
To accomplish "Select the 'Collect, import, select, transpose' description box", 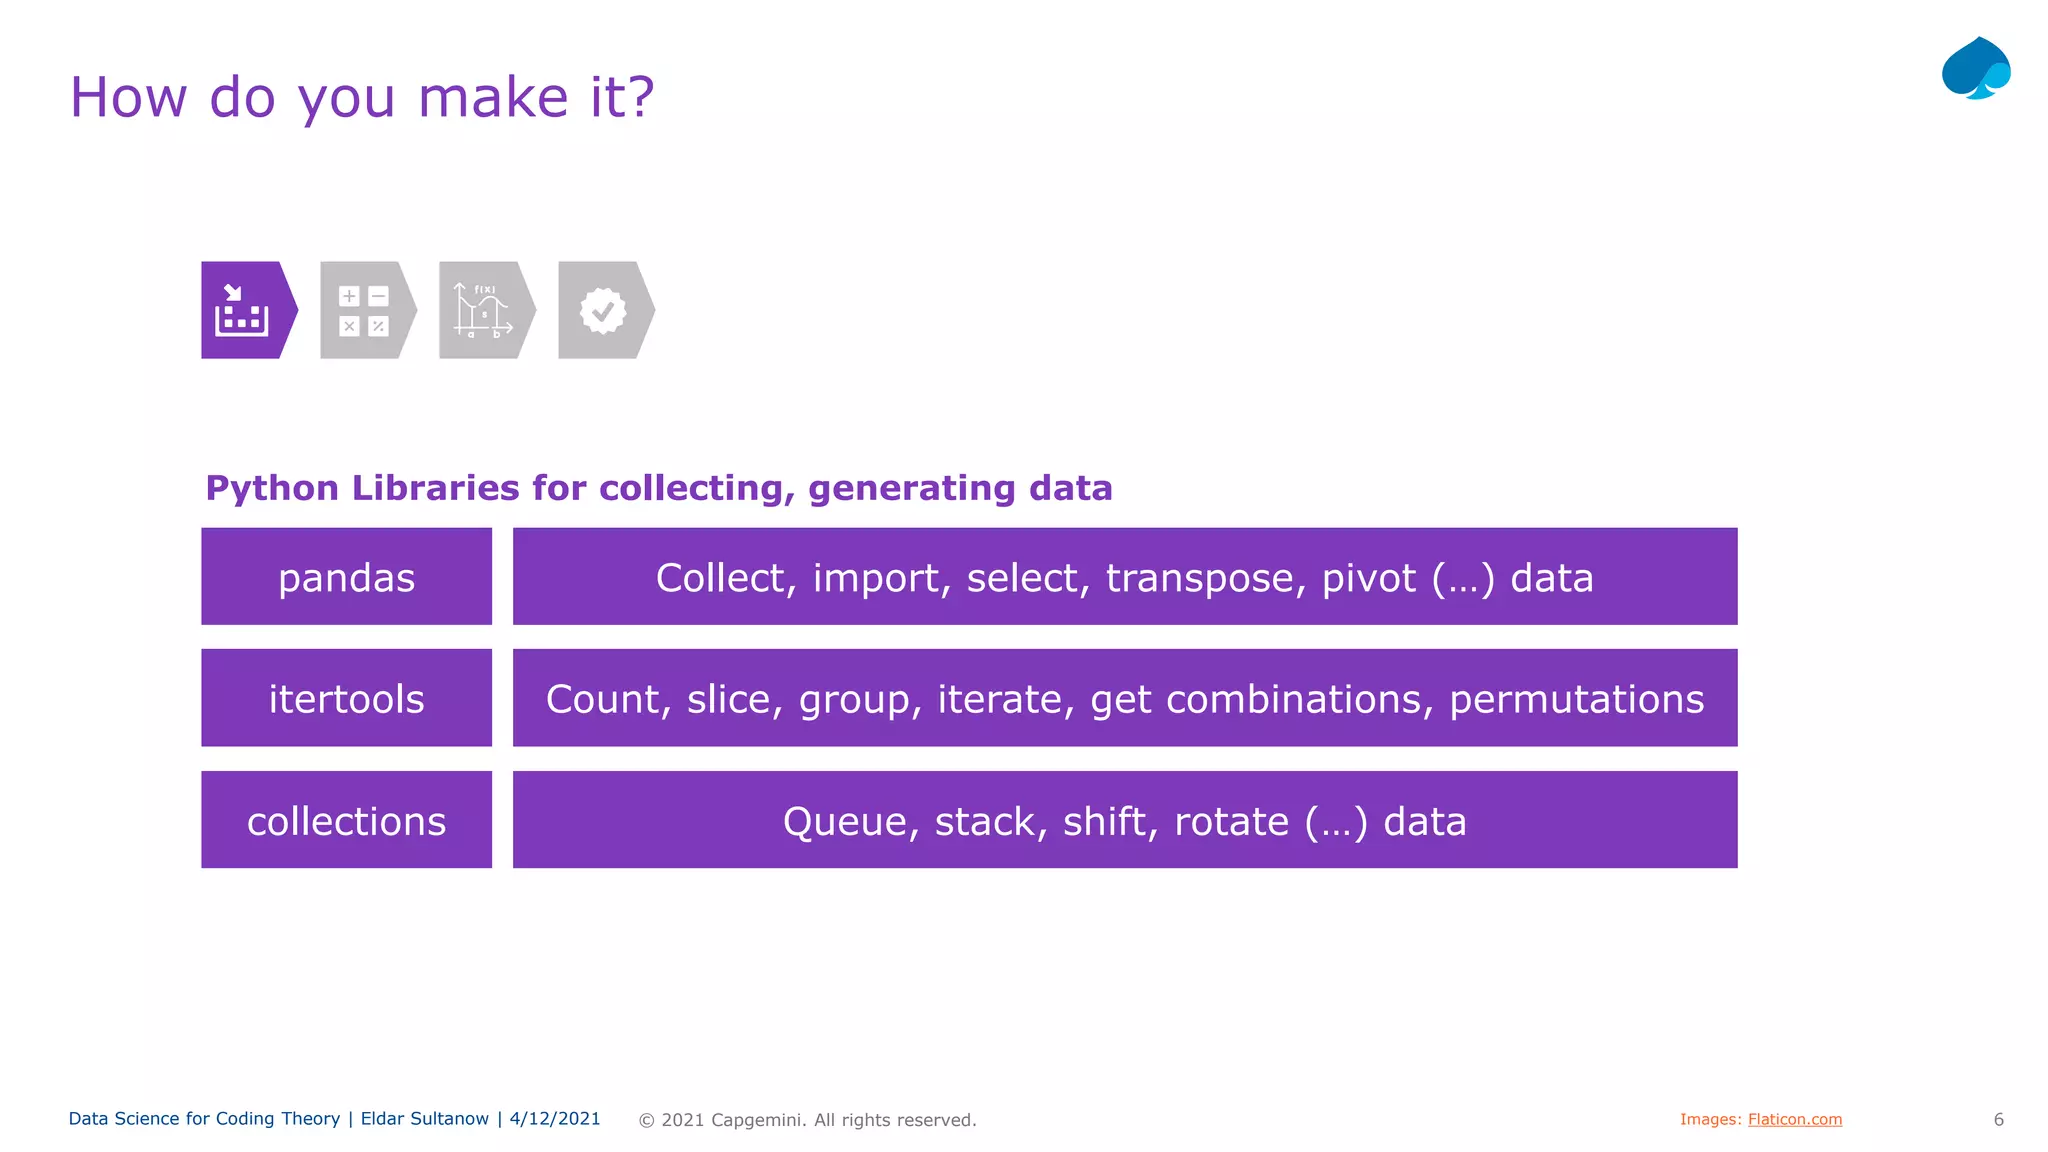I will [x=1124, y=577].
